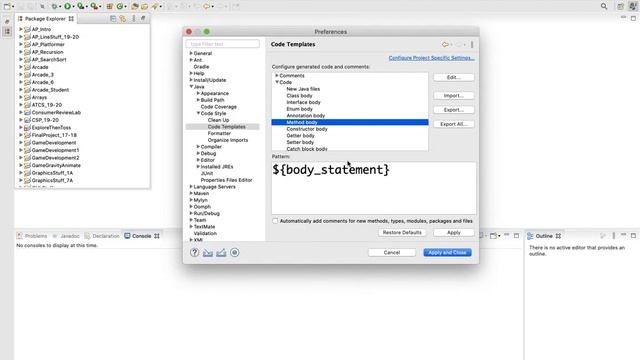
Task: Click the Java perspective icon in top right
Action: (x=633, y=6)
